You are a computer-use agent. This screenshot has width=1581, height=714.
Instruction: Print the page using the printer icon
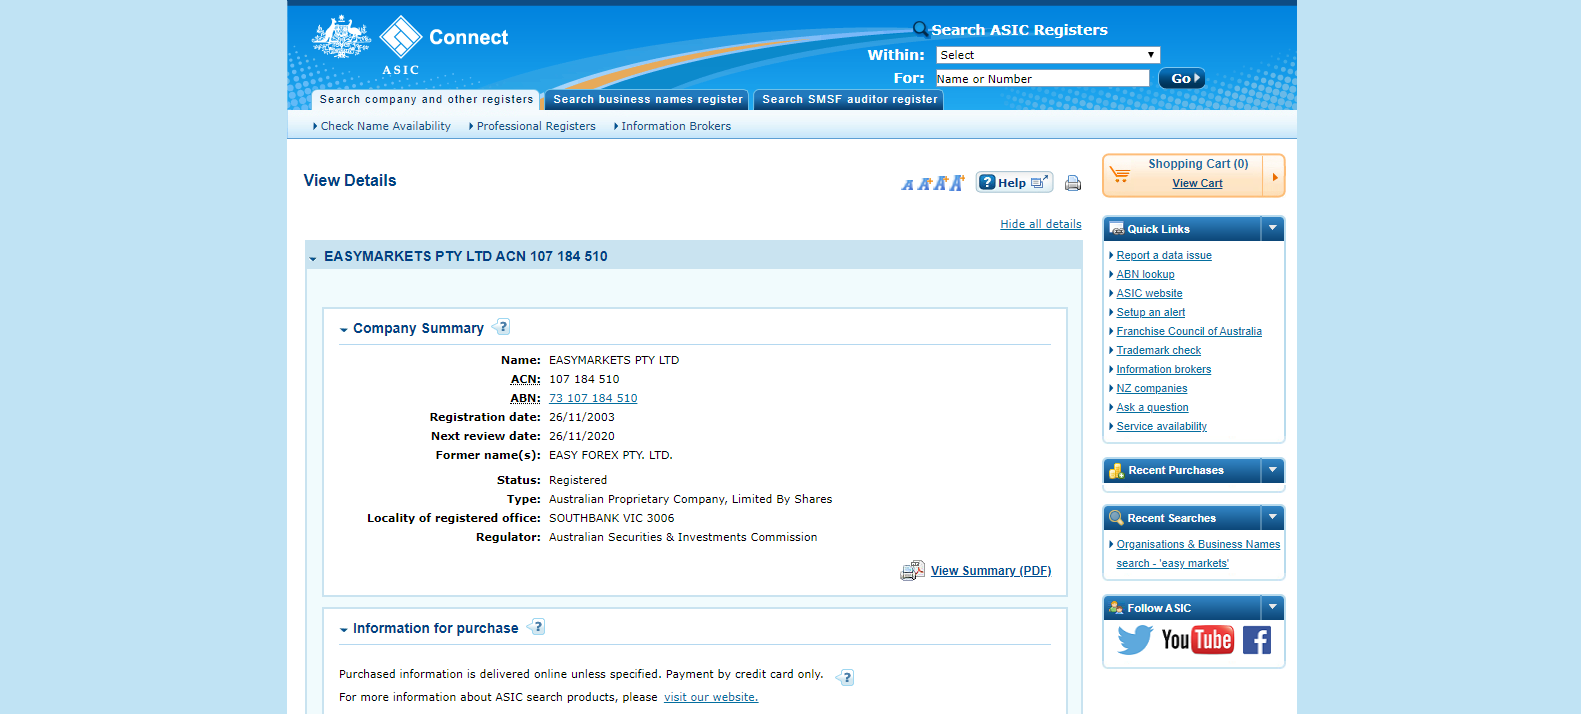[1073, 183]
